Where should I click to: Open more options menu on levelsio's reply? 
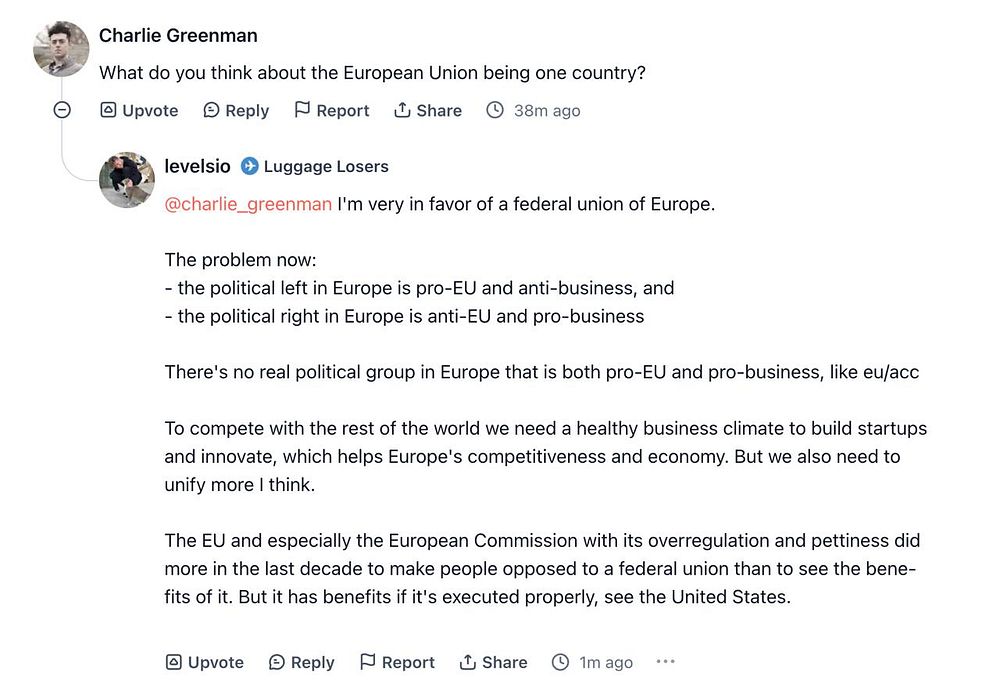click(666, 662)
